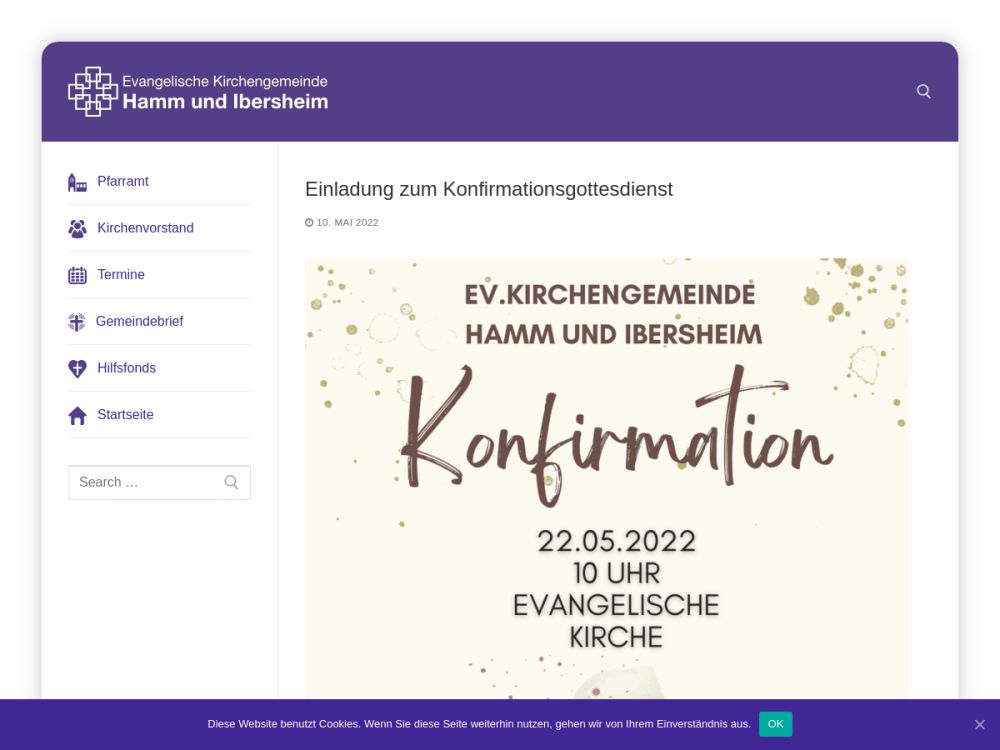Open the "Einladung zum Konfirmationsgottesdienst" article heading

(488, 189)
